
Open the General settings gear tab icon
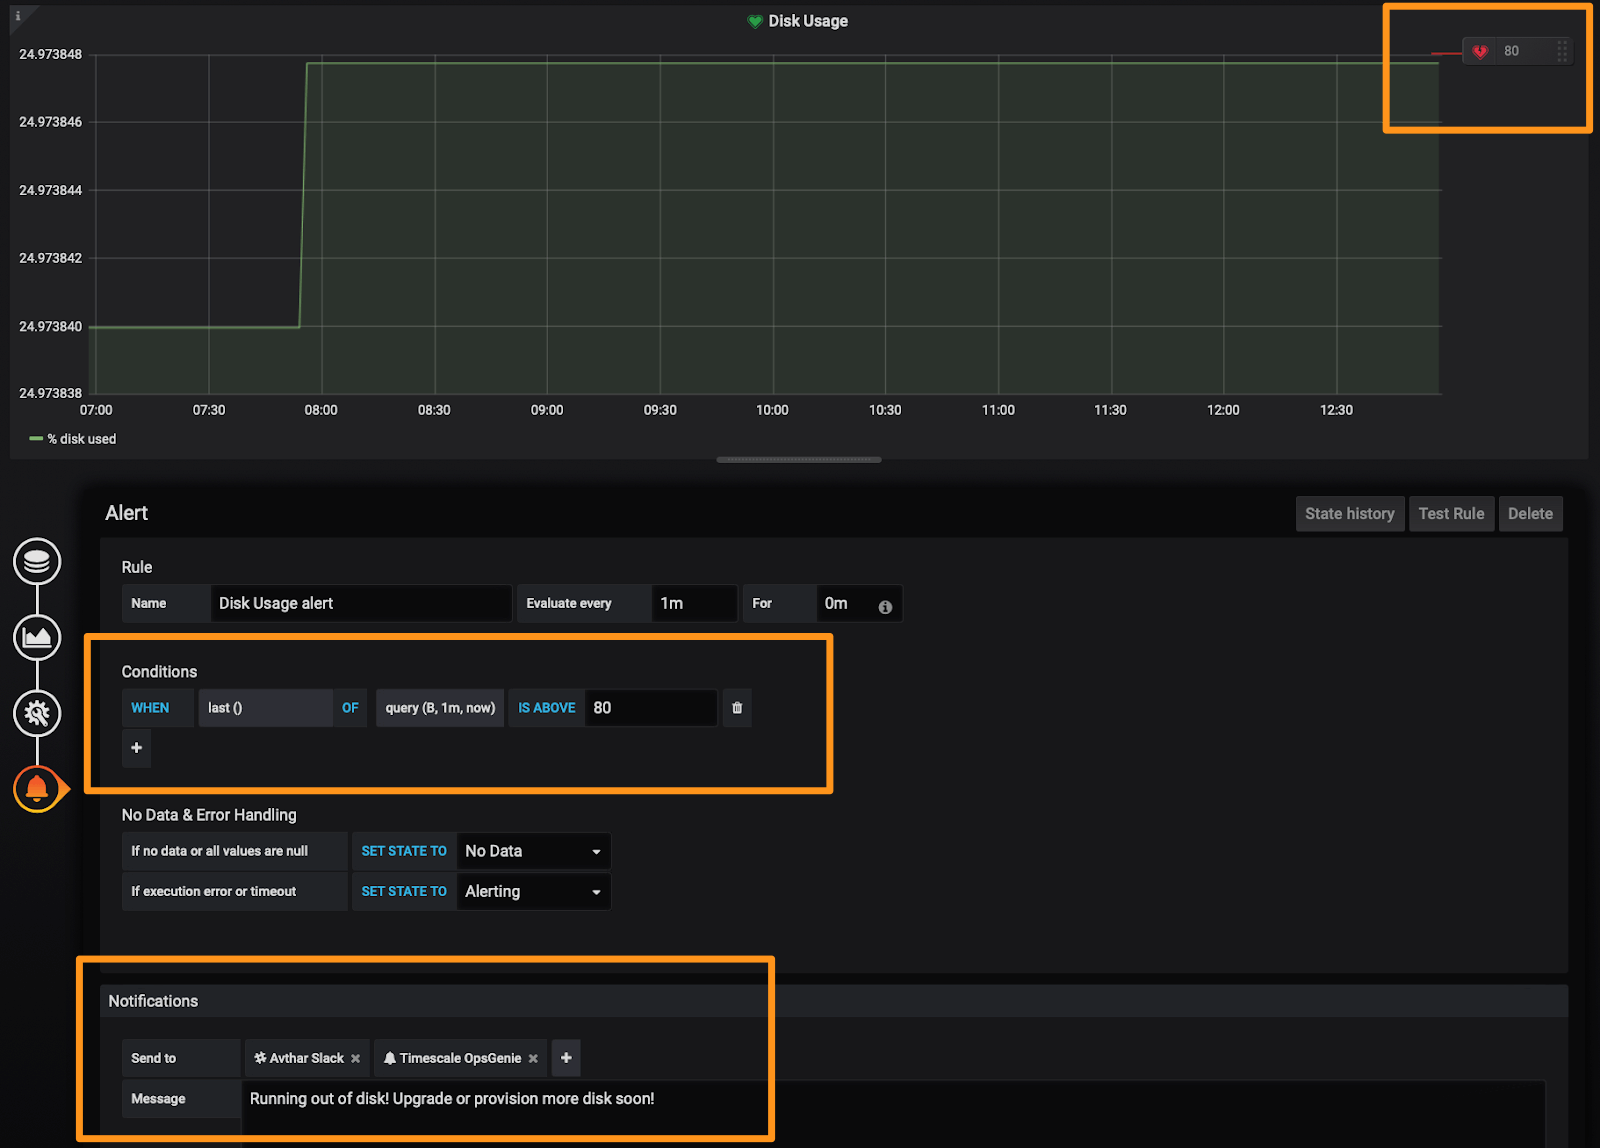coord(37,713)
